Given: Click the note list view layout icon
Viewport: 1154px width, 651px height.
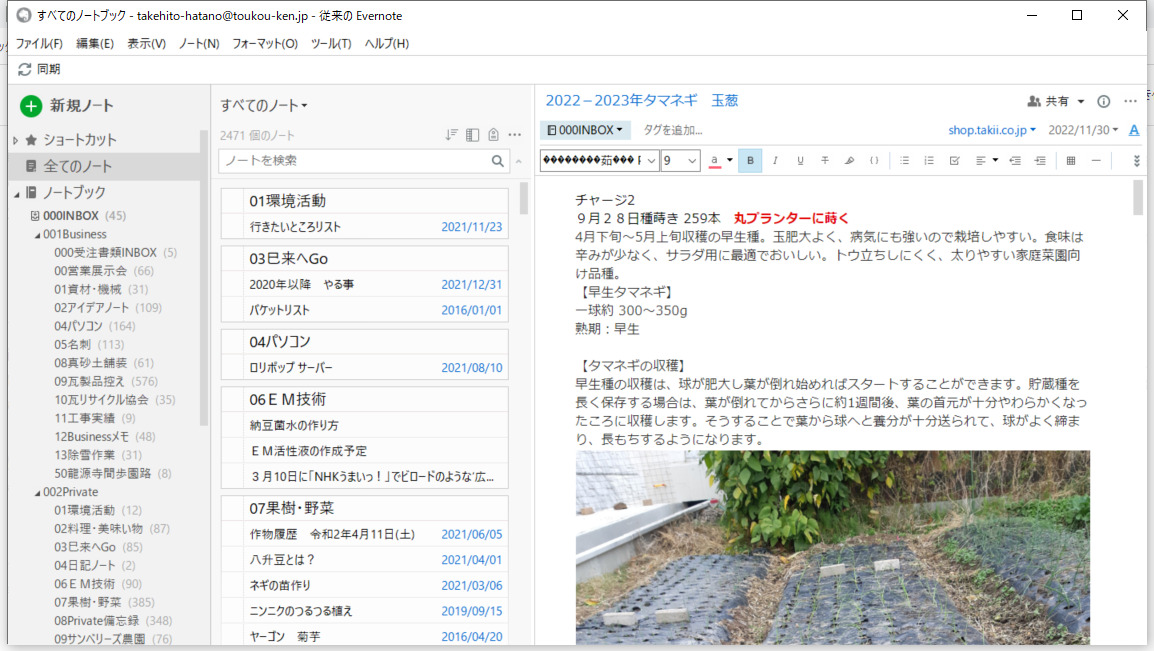Looking at the screenshot, I should point(473,135).
